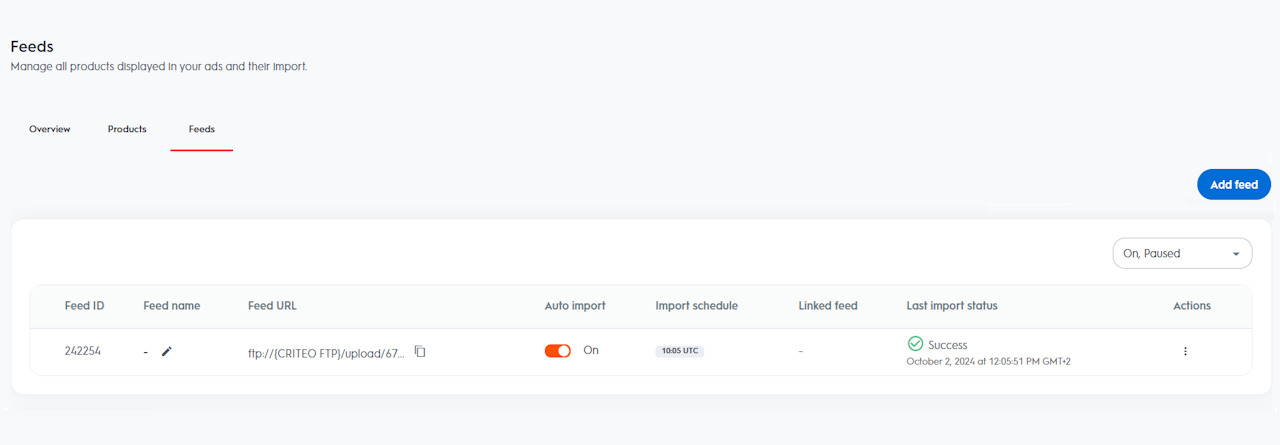Click the green Success checkmark icon

(x=915, y=344)
